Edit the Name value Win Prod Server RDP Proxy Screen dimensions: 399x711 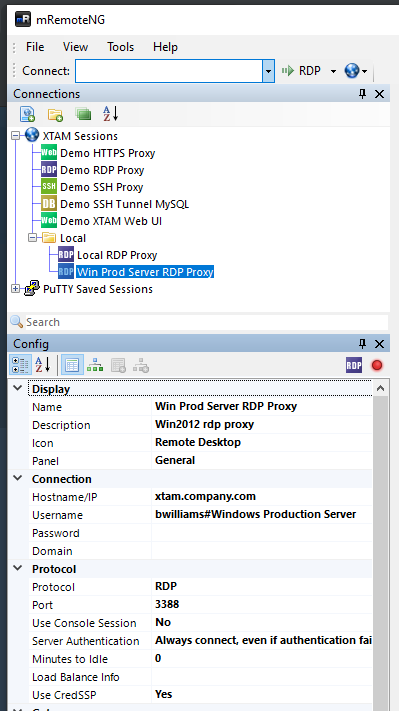[x=262, y=406]
